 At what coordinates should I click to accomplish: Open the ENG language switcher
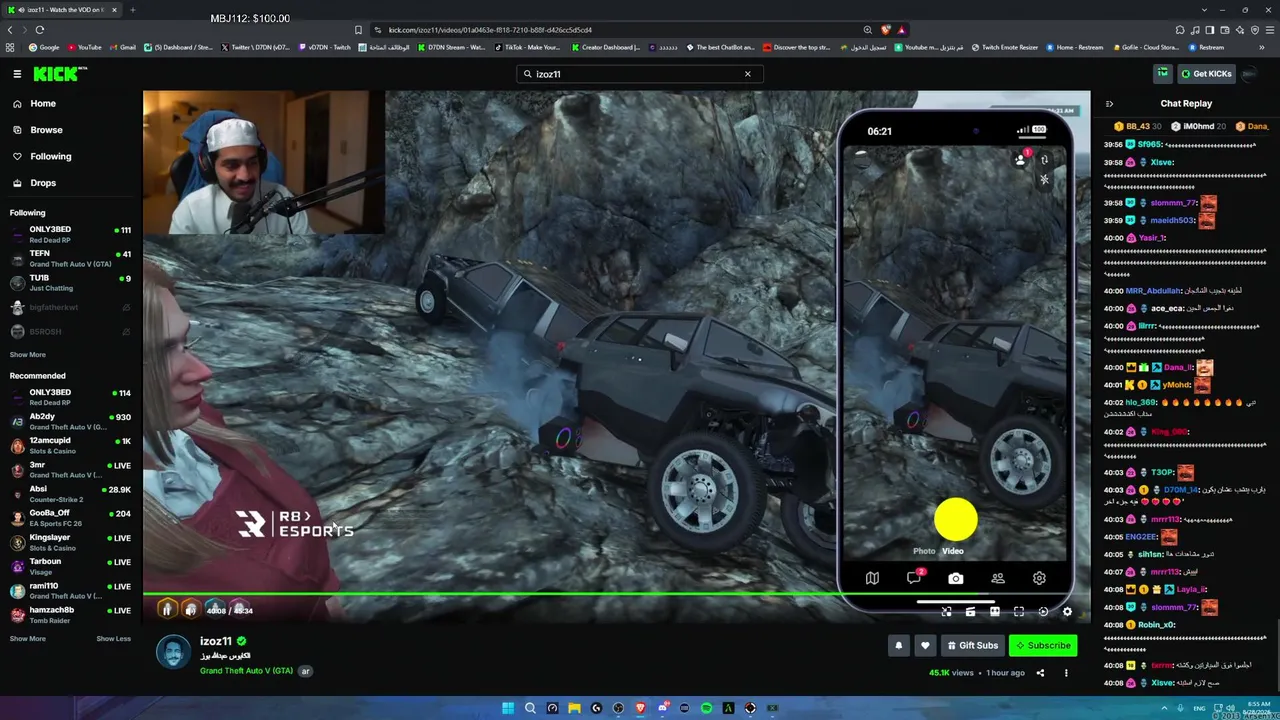click(1200, 708)
